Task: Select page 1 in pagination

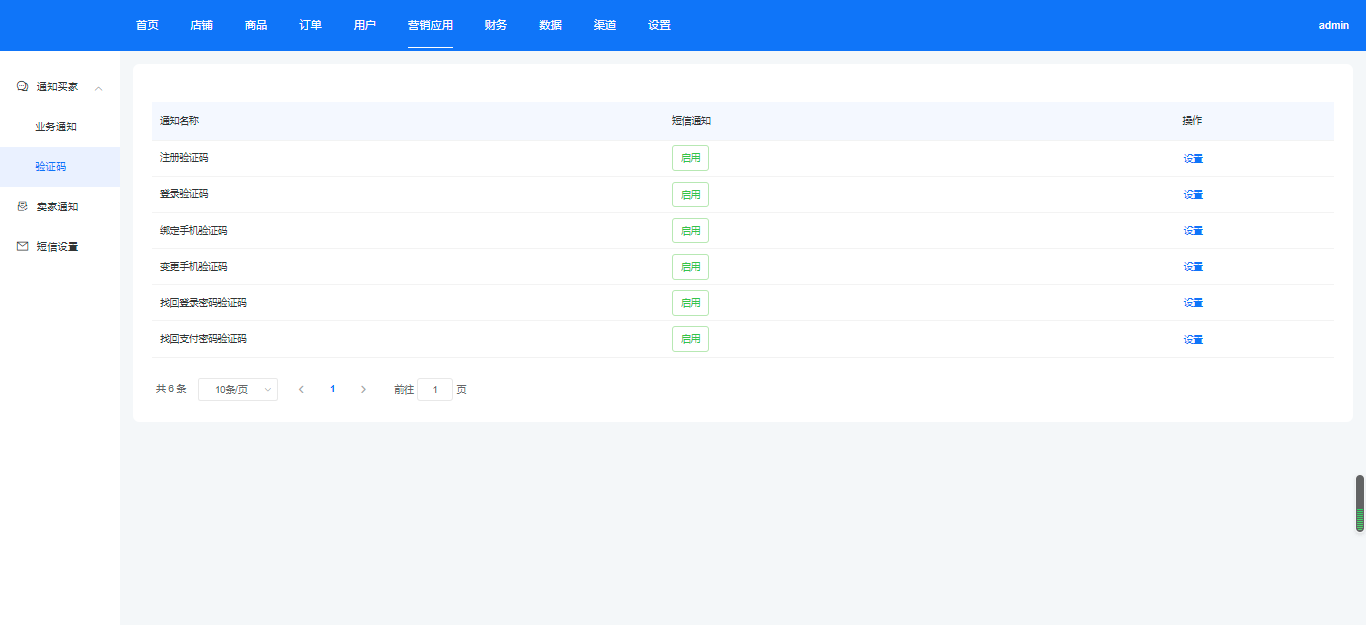Action: click(332, 389)
